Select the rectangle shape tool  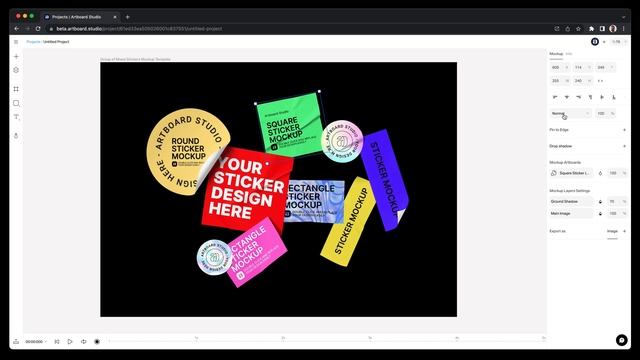16,103
